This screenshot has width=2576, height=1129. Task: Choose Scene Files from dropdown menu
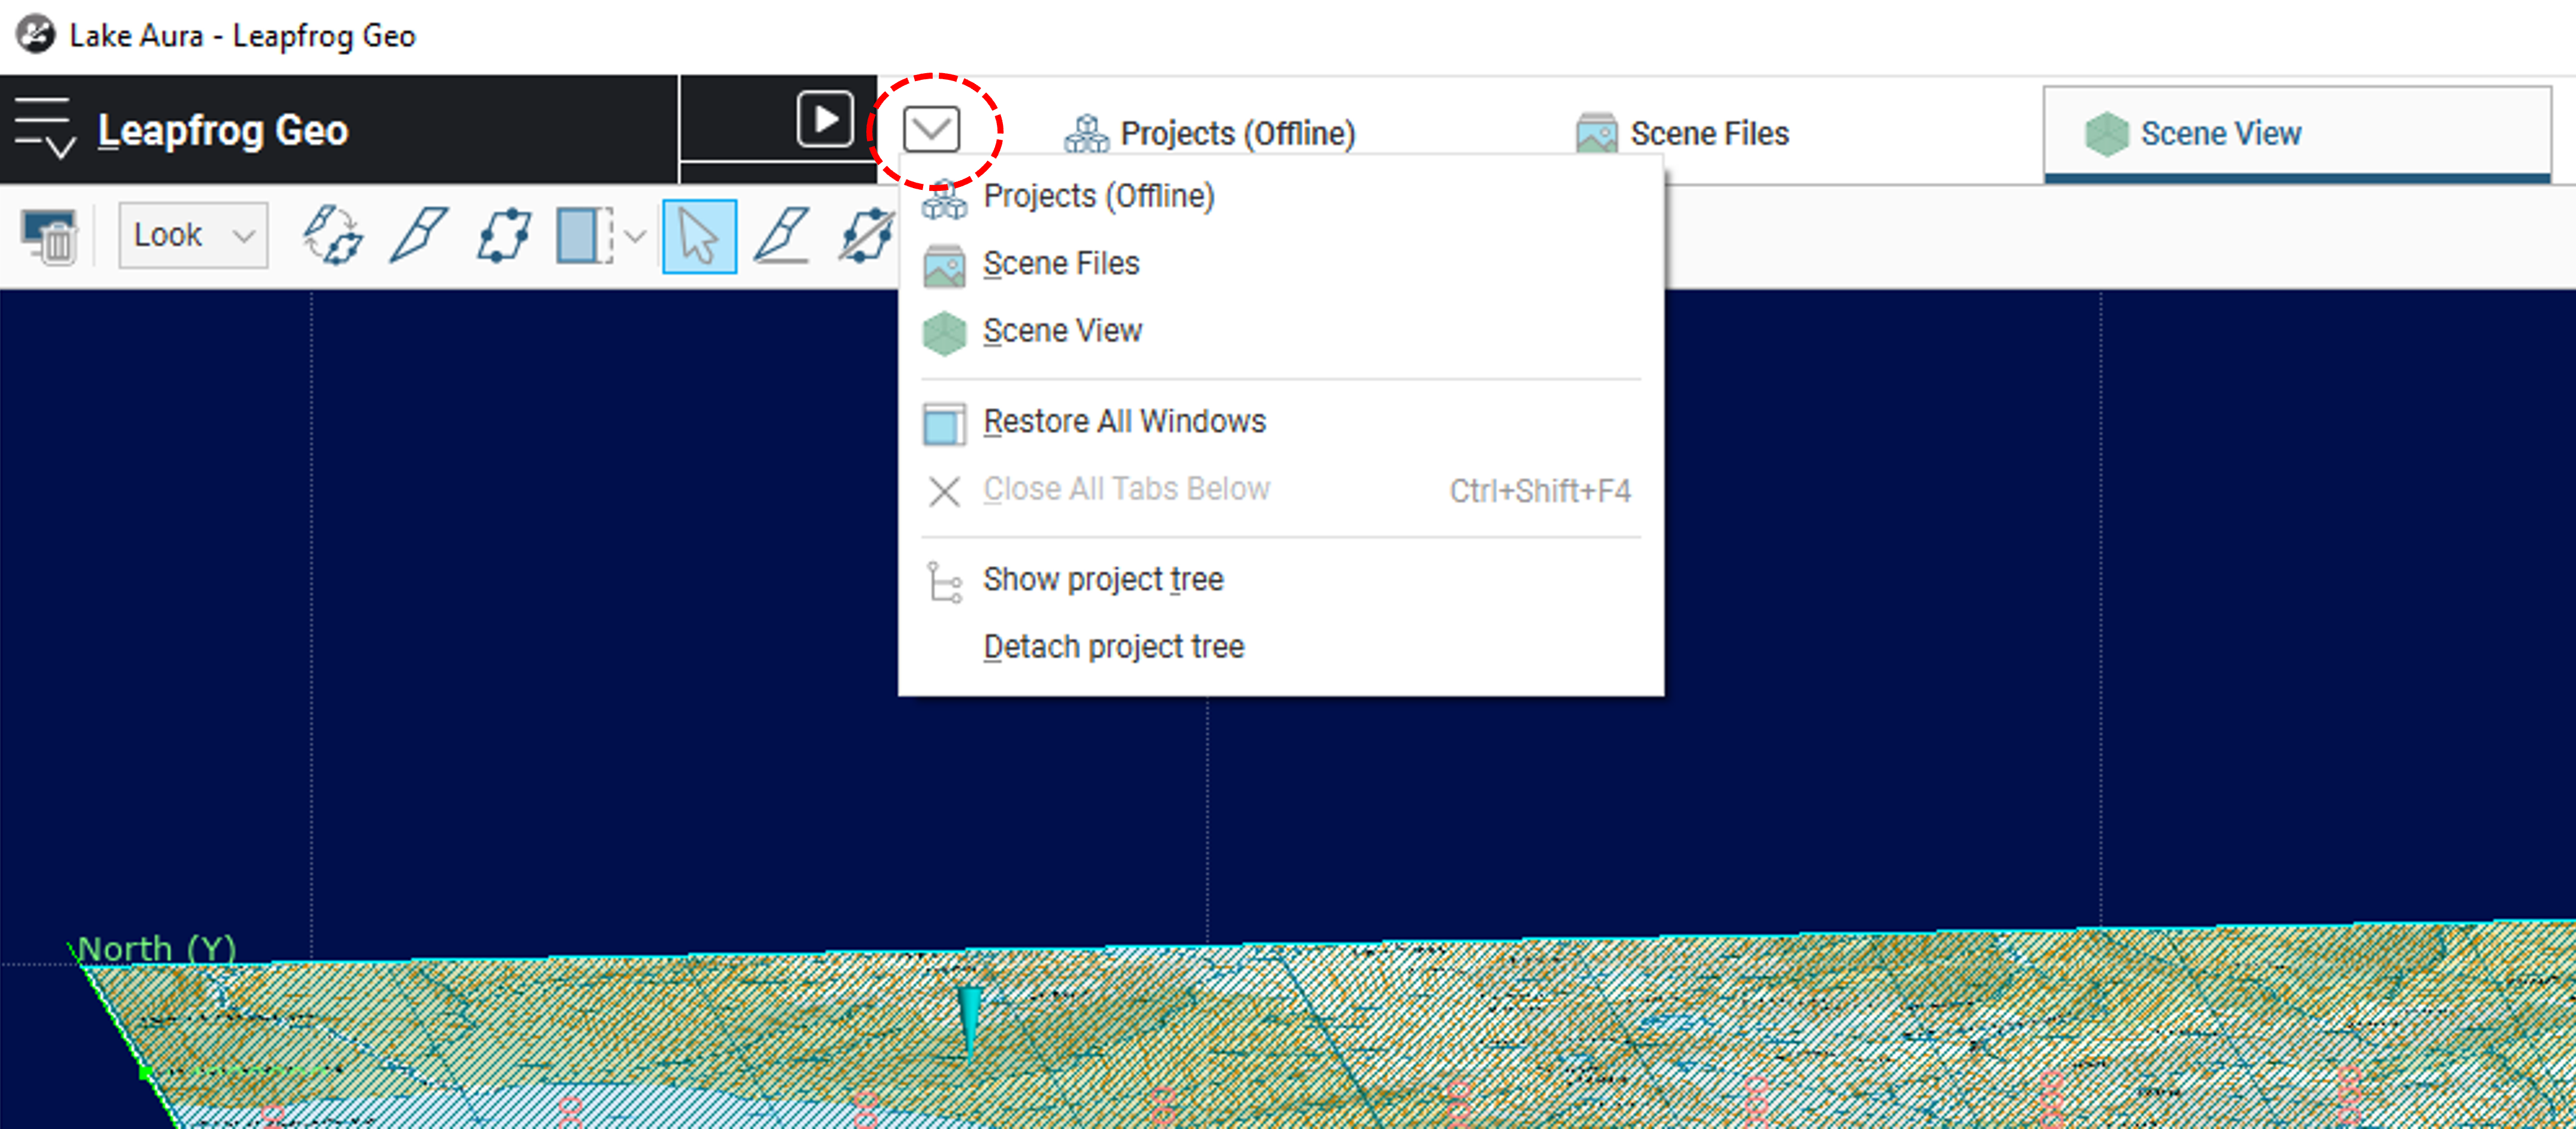tap(1280, 264)
